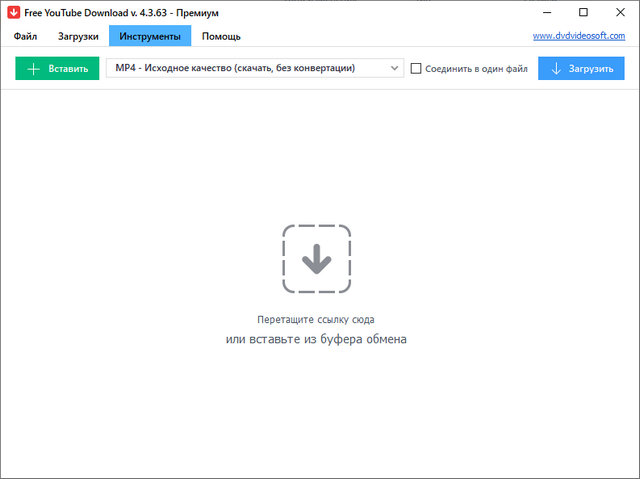The width and height of the screenshot is (640, 479).
Task: Click the plus icon on the green Вставить button
Action: 33,69
